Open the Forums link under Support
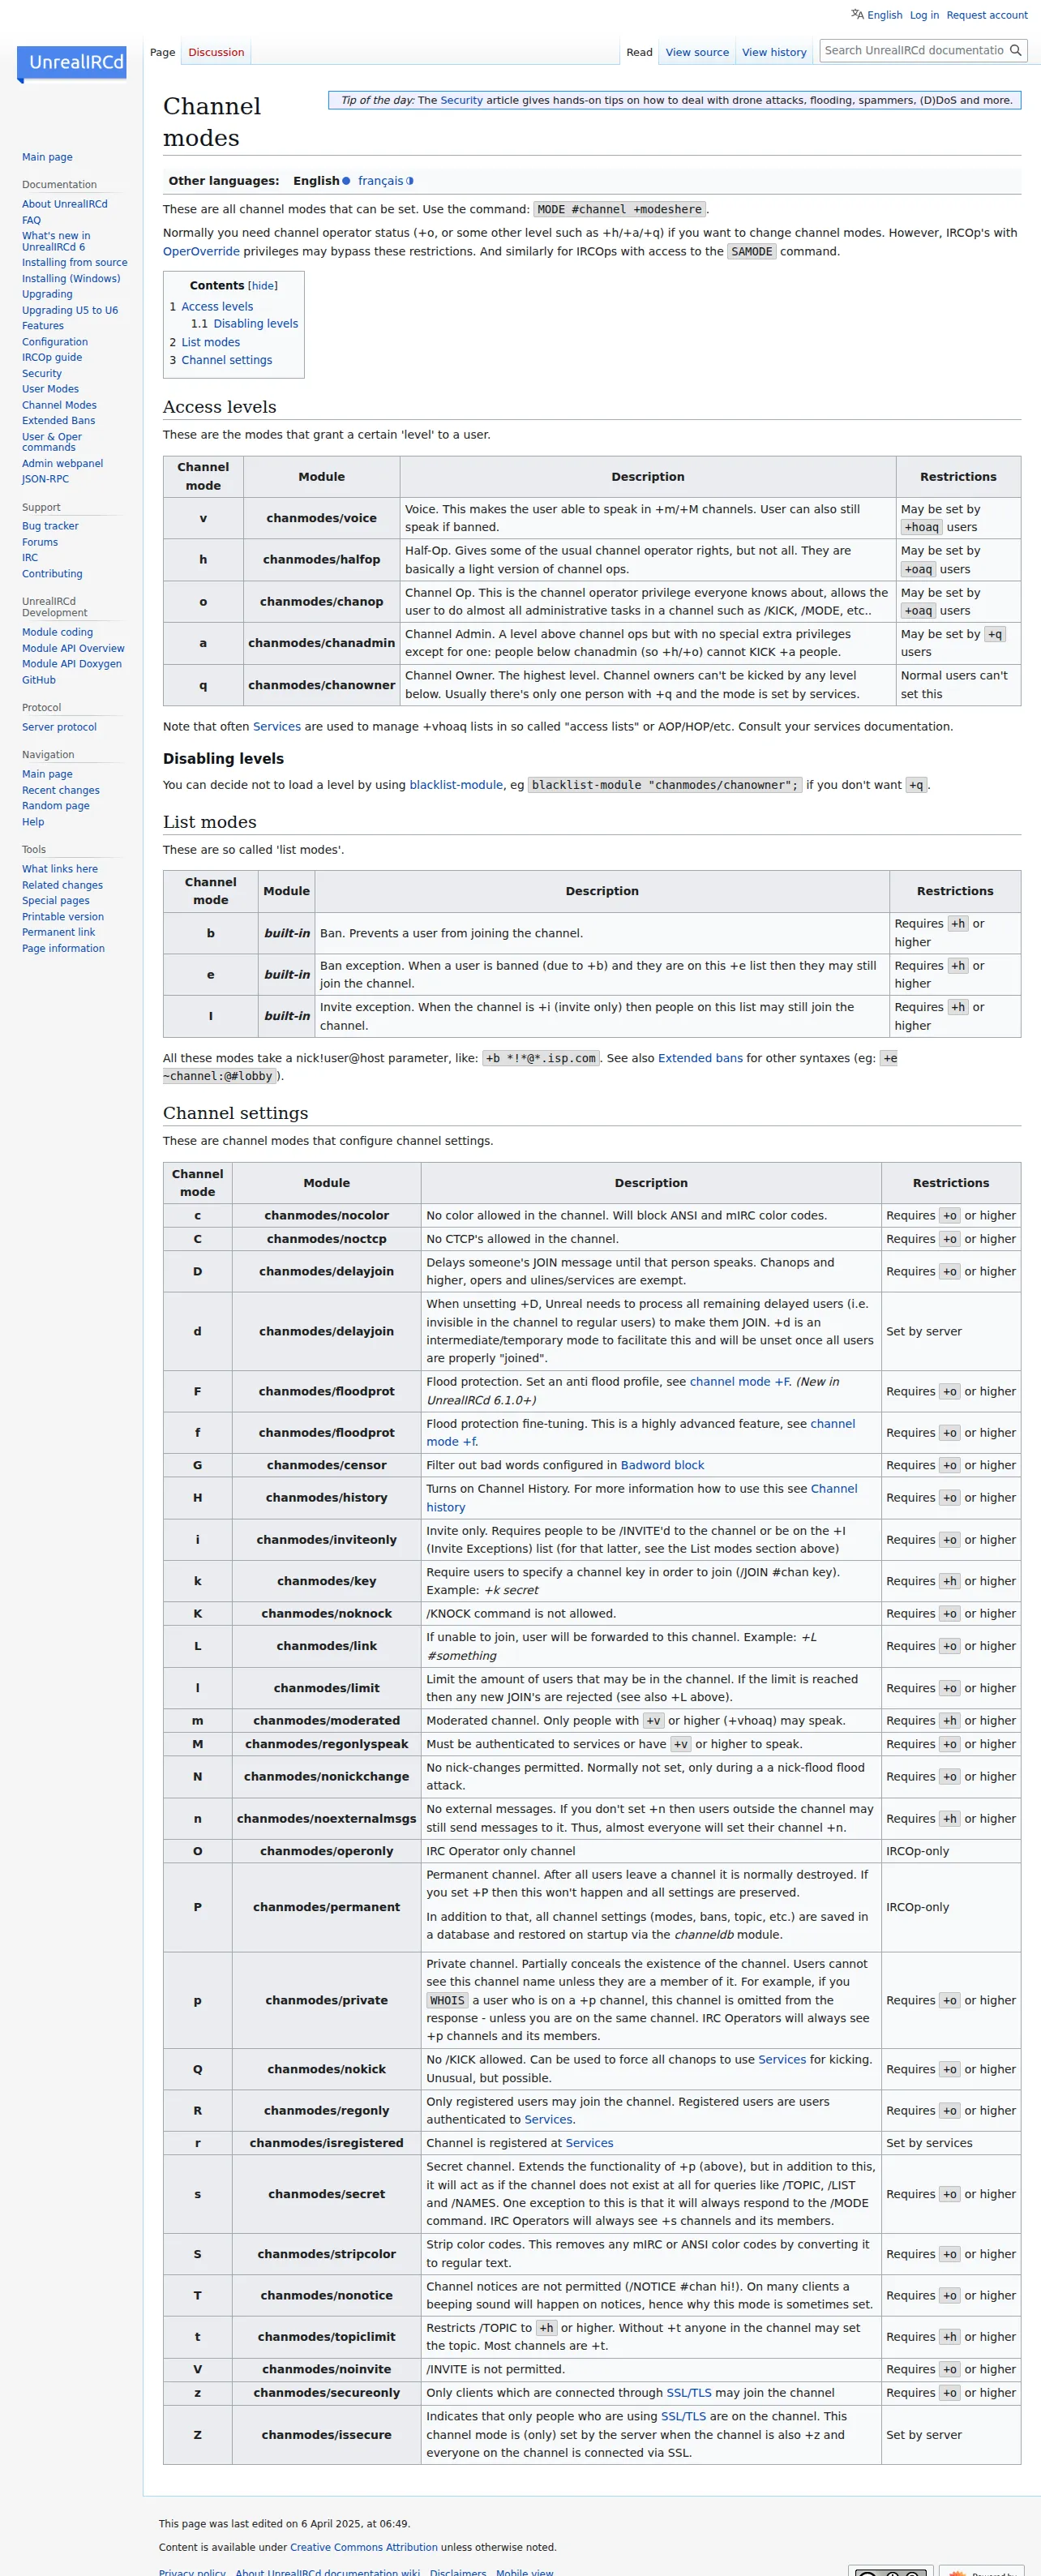 pyautogui.click(x=40, y=542)
